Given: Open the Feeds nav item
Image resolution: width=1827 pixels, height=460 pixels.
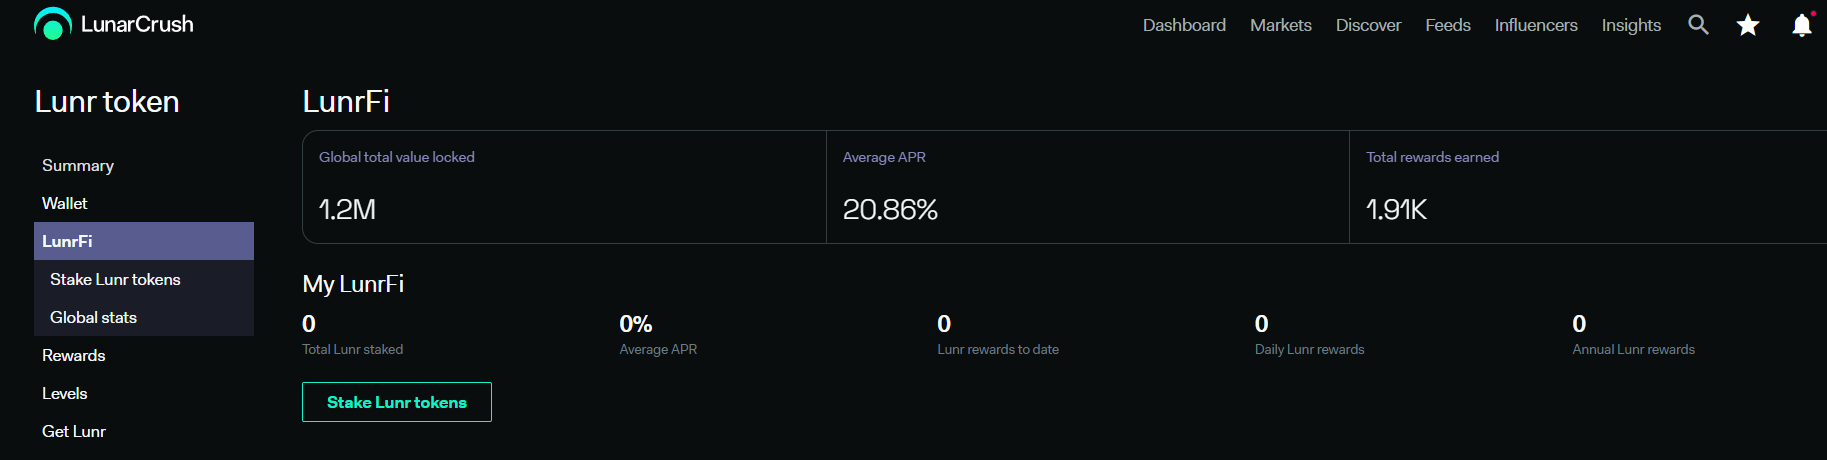Looking at the screenshot, I should (x=1447, y=25).
